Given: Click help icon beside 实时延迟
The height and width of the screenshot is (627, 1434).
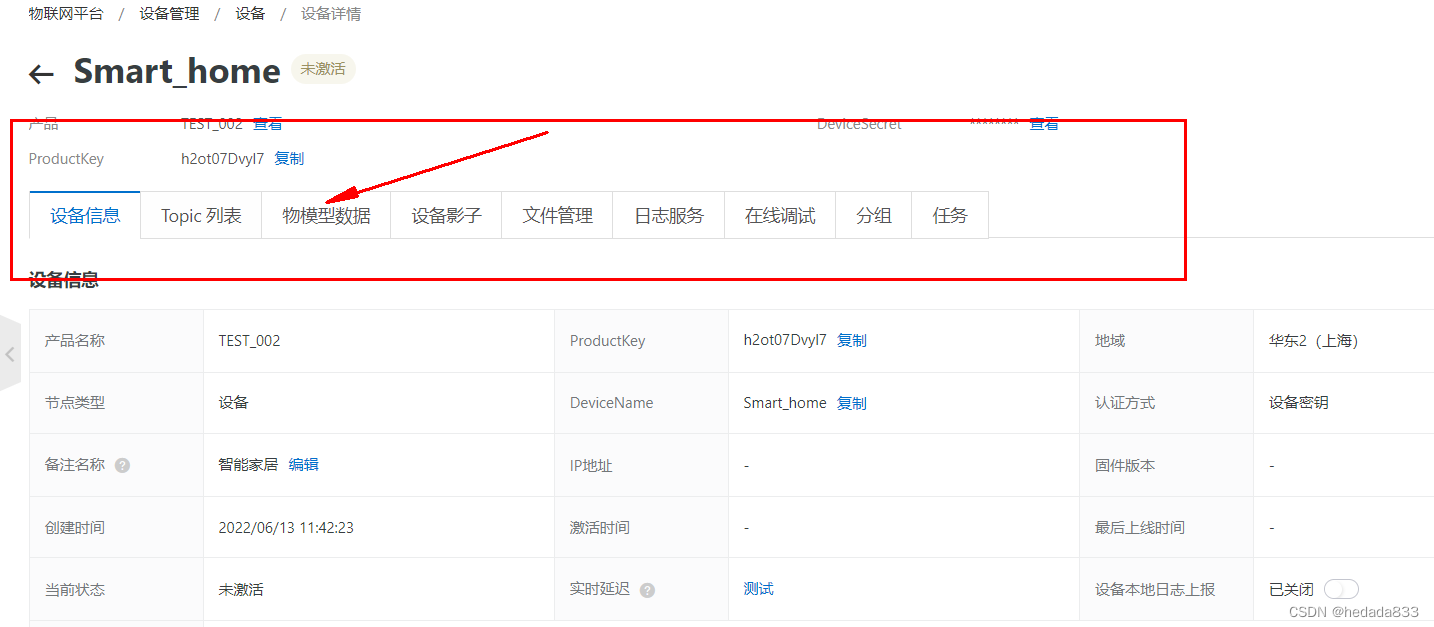Looking at the screenshot, I should [647, 590].
